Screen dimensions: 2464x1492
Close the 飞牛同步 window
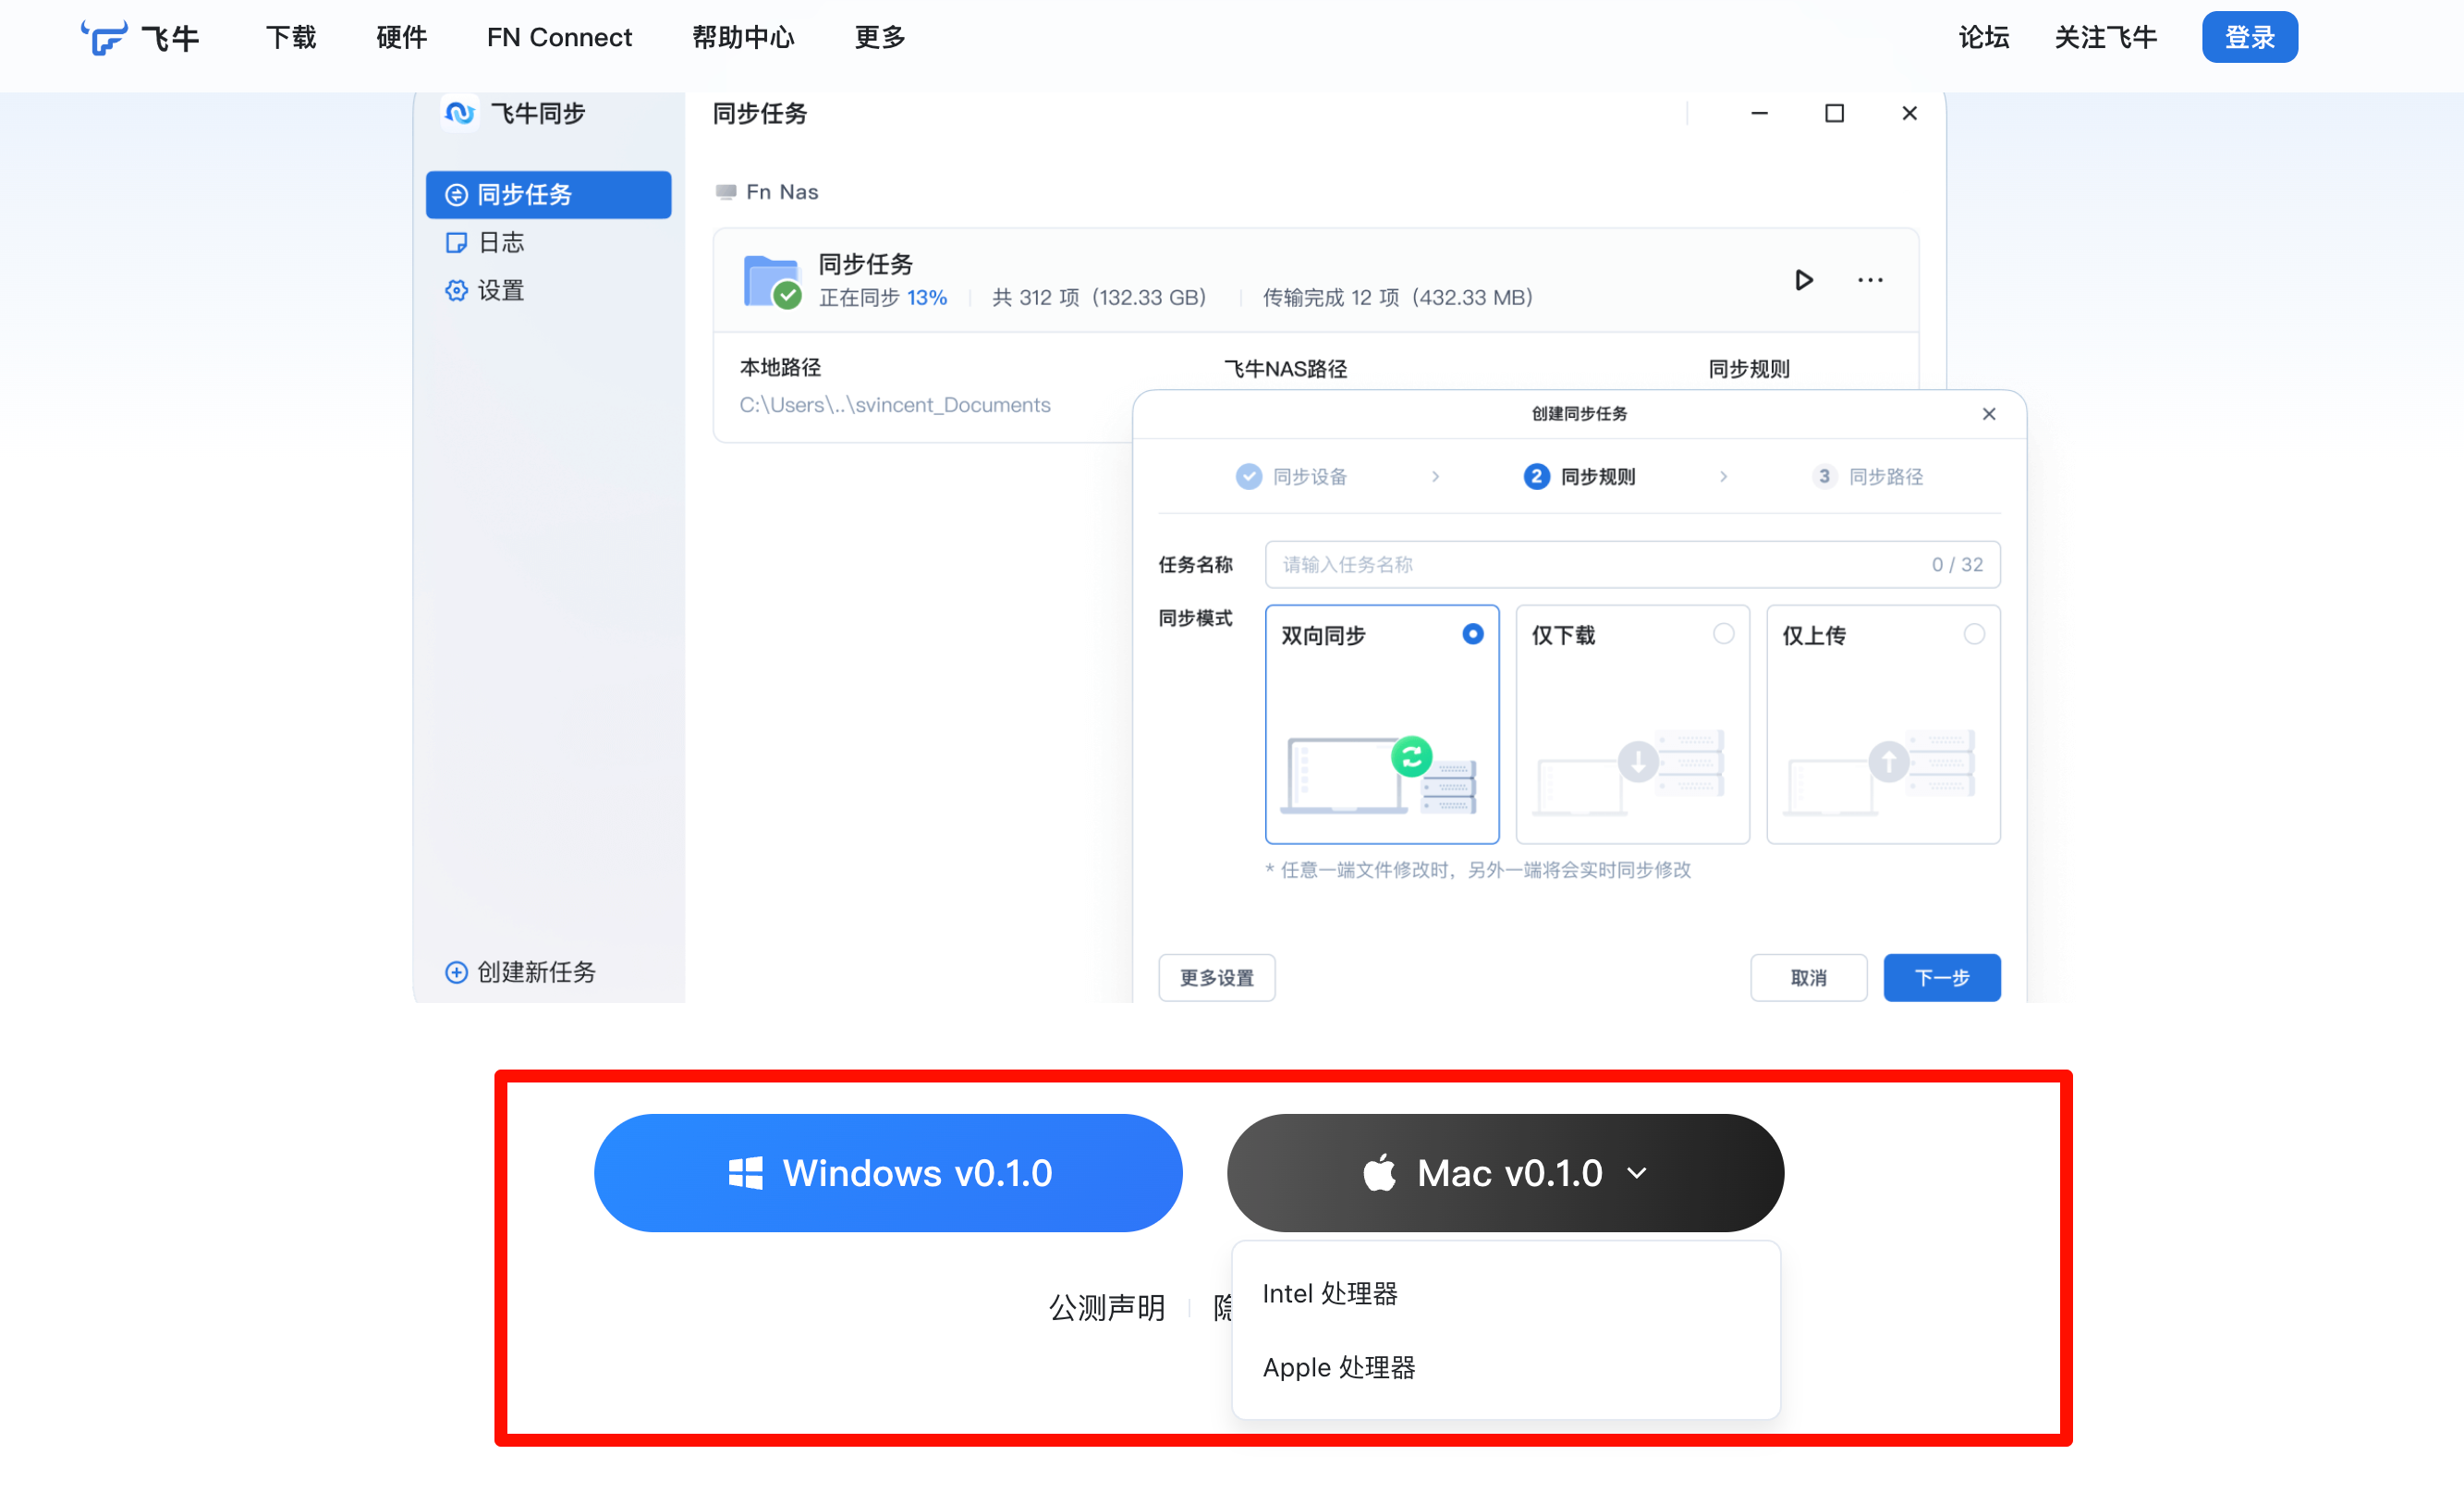1909,113
